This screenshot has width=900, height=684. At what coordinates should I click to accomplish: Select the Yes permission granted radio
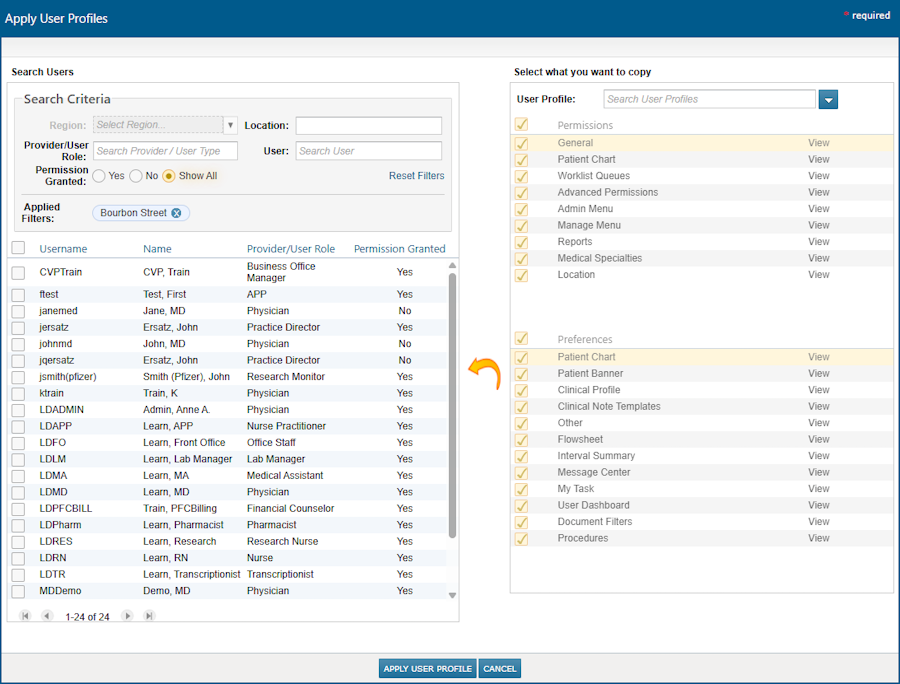coord(99,176)
